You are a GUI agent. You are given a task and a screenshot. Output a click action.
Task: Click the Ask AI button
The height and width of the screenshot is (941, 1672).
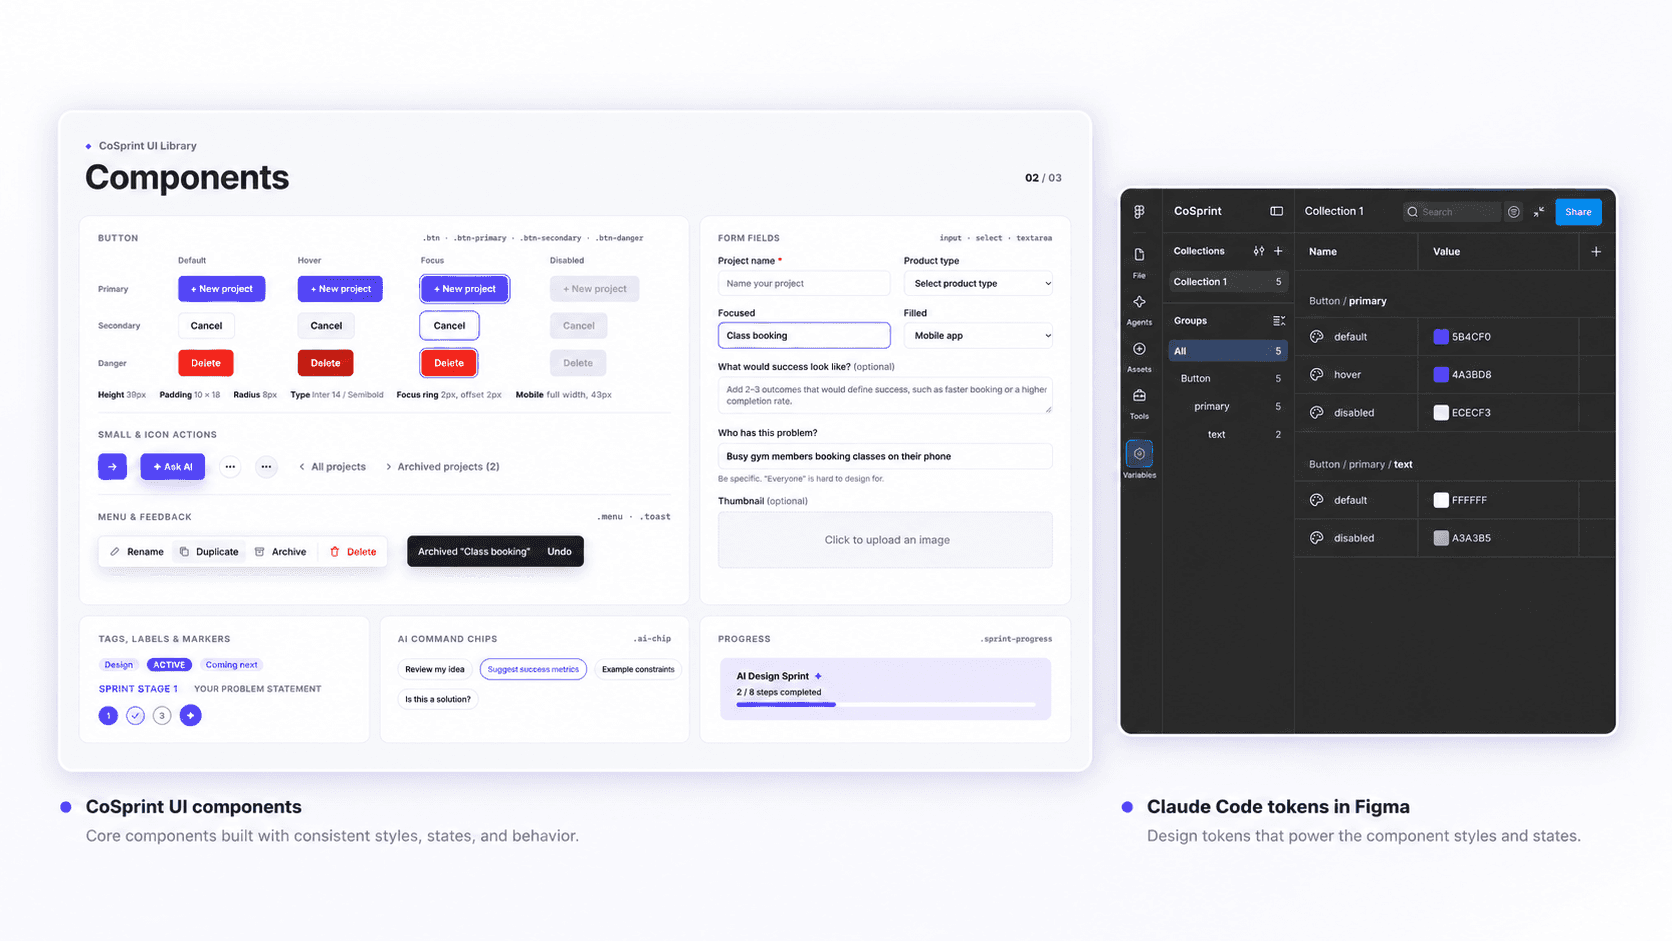point(173,467)
